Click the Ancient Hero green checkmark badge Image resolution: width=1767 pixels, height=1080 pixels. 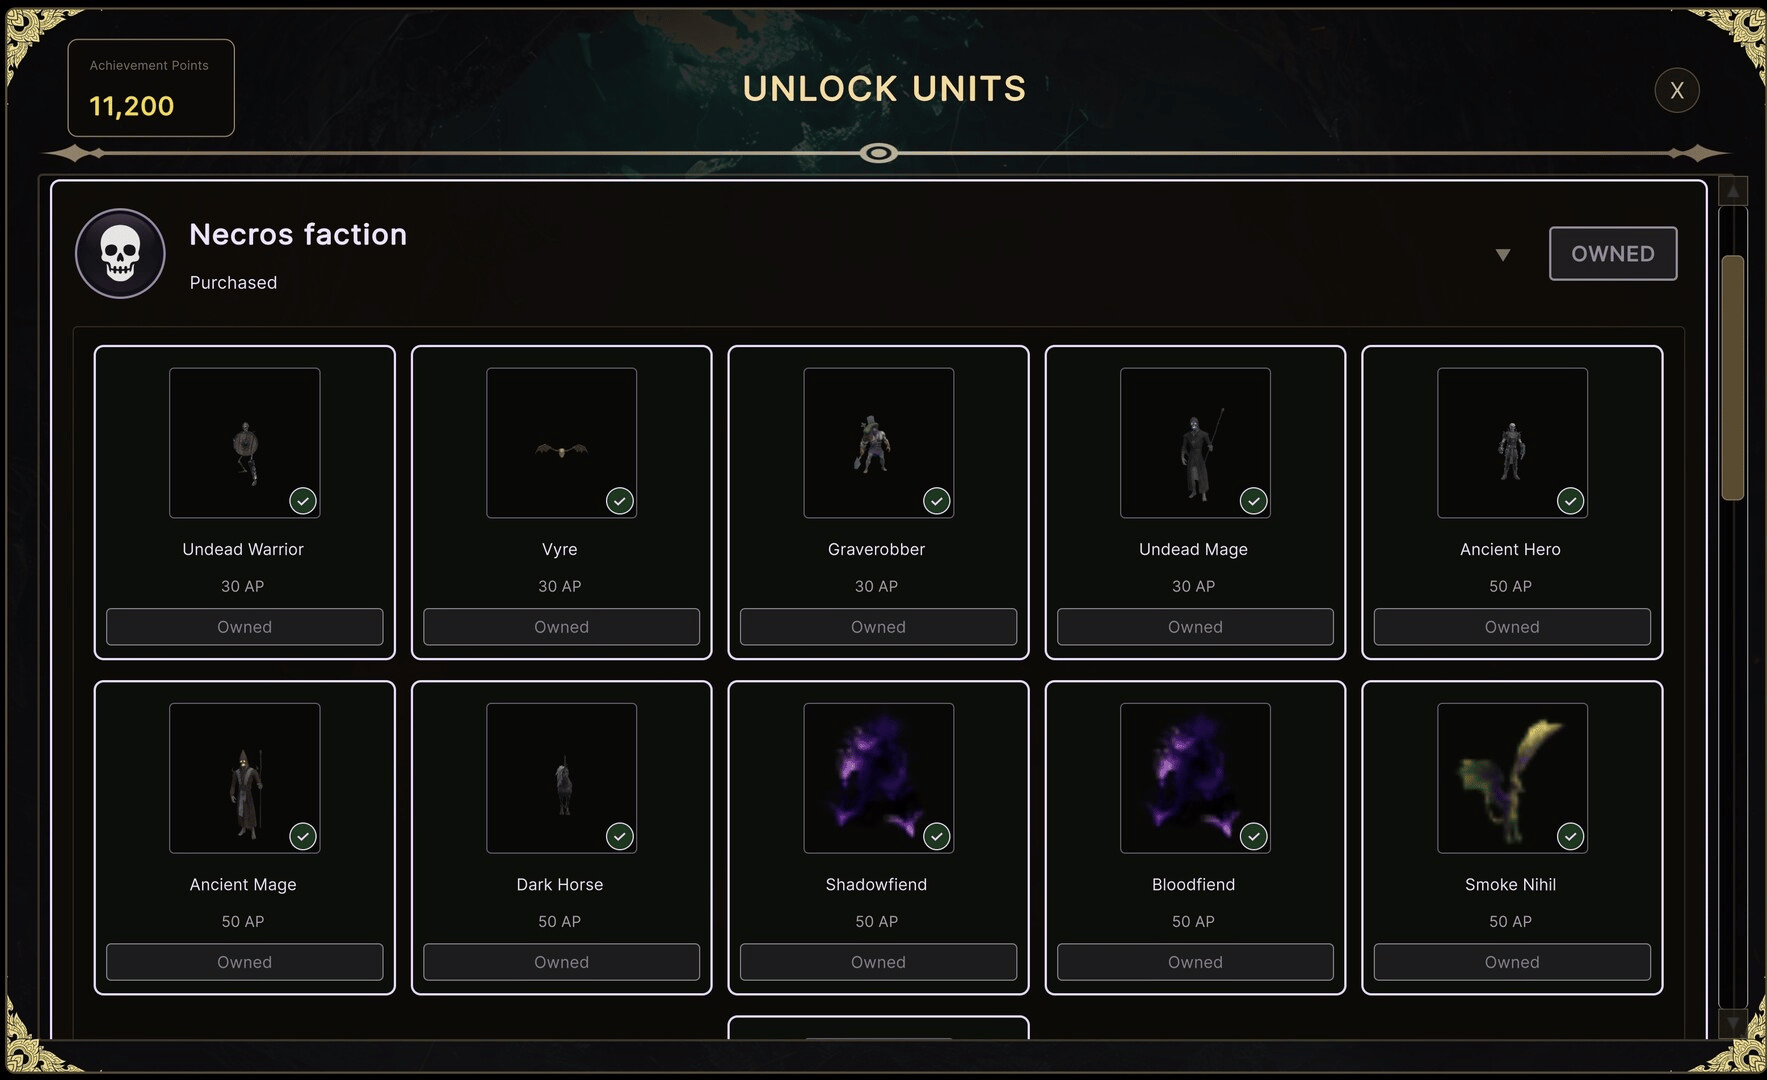[x=1570, y=501]
